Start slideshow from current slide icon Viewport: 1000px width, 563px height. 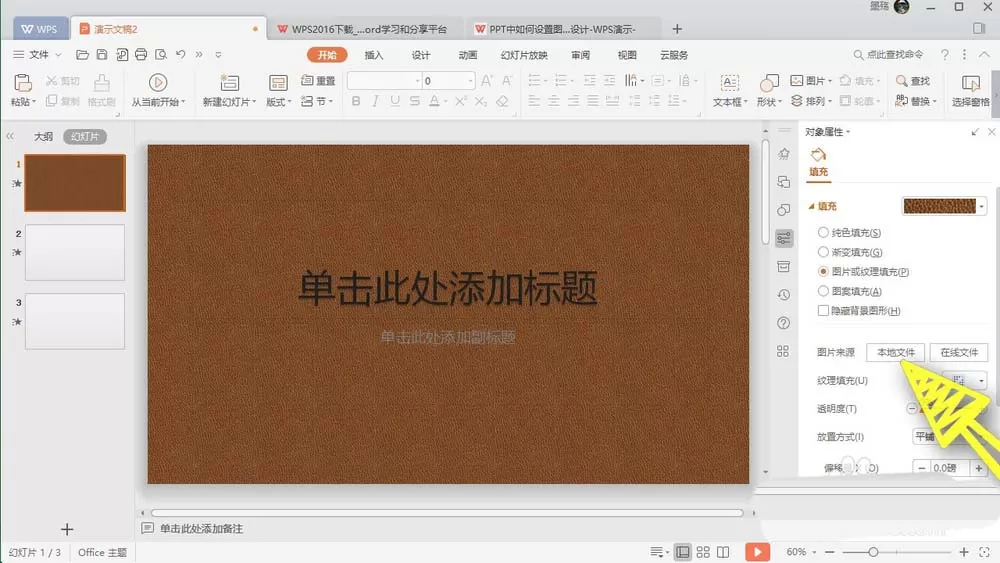158,82
